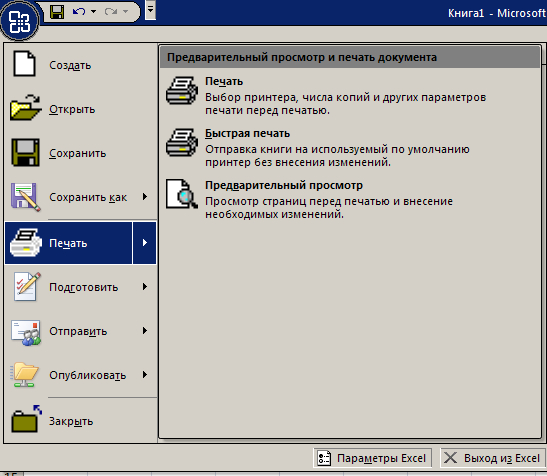Click the X icon on Выход из Excel
Viewport: 547px width, 476px height.
coord(450,458)
